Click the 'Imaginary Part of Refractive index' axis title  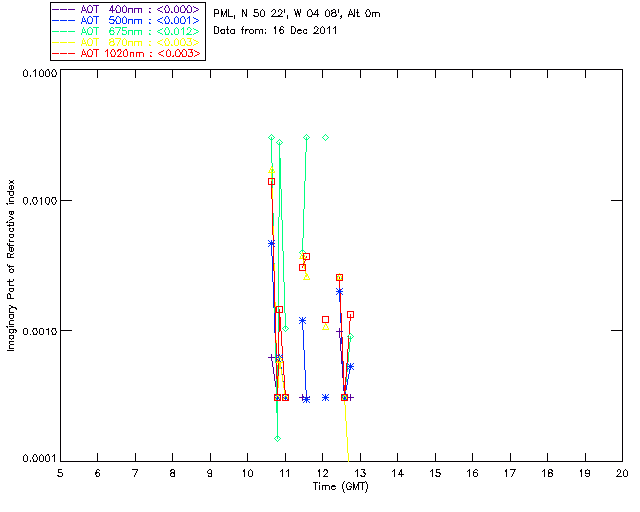tap(11, 265)
